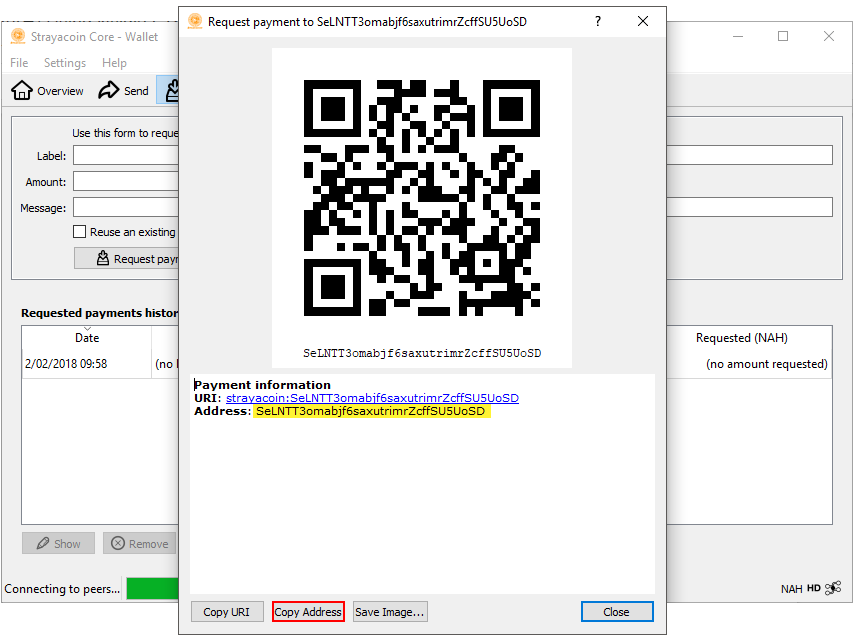The image size is (861, 636).
Task: Click the '(no amount requested)' cell
Action: (767, 364)
